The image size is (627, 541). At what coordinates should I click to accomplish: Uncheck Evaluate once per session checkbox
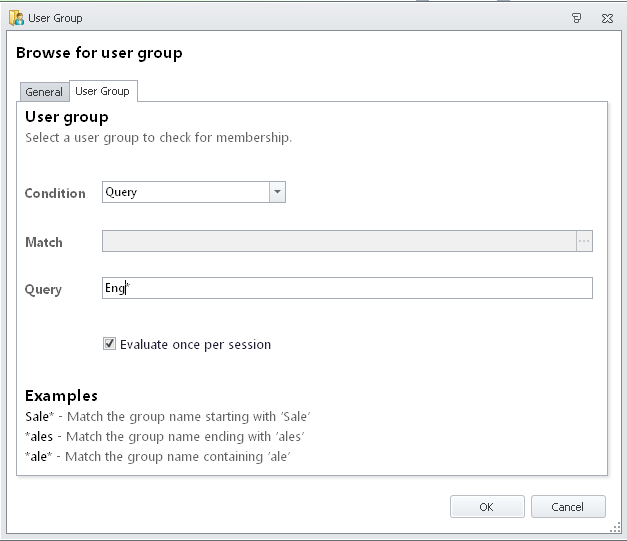pyautogui.click(x=109, y=343)
